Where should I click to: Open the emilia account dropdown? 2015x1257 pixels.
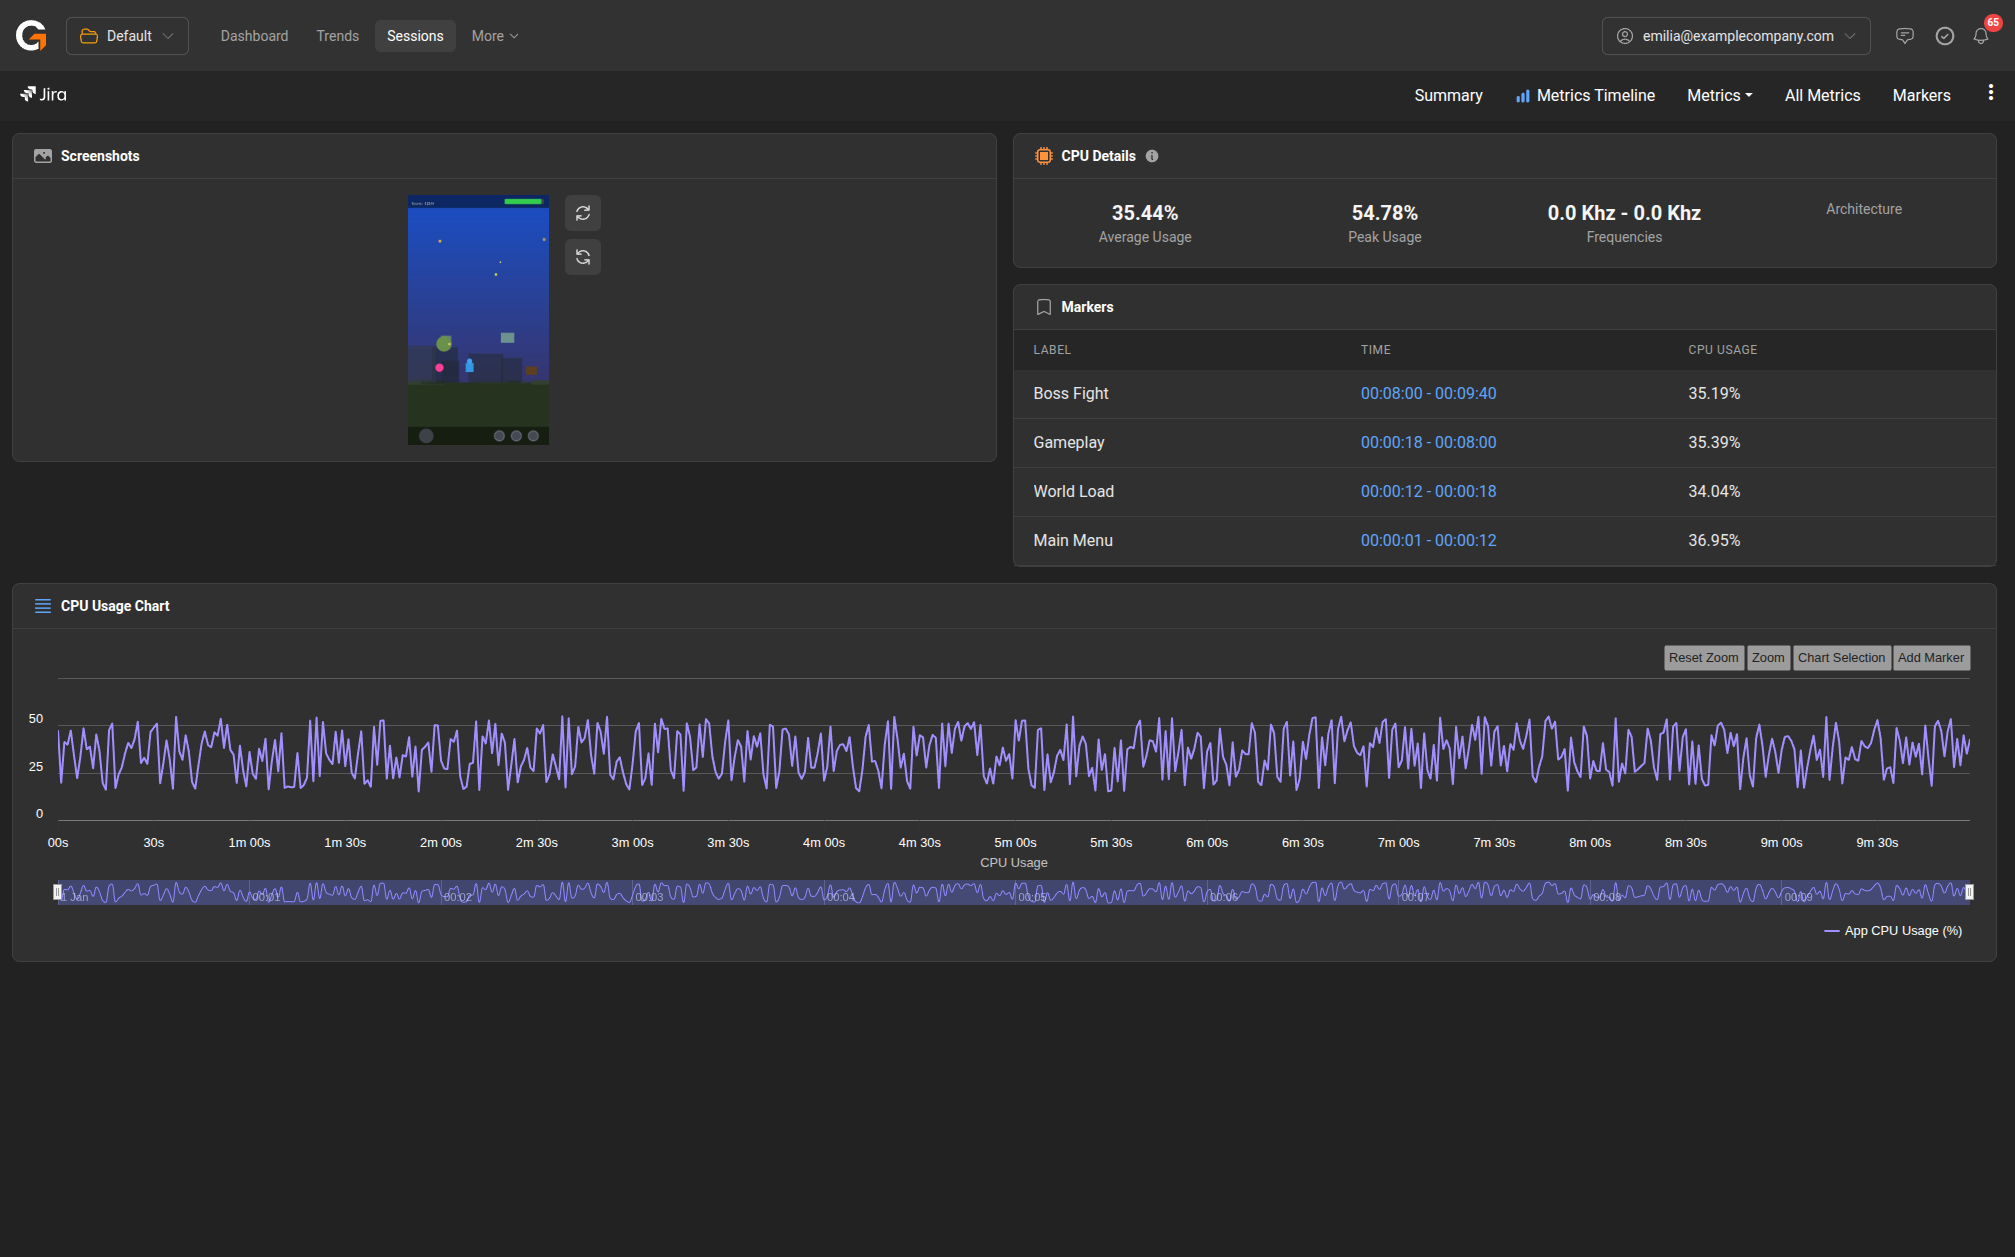click(1736, 36)
